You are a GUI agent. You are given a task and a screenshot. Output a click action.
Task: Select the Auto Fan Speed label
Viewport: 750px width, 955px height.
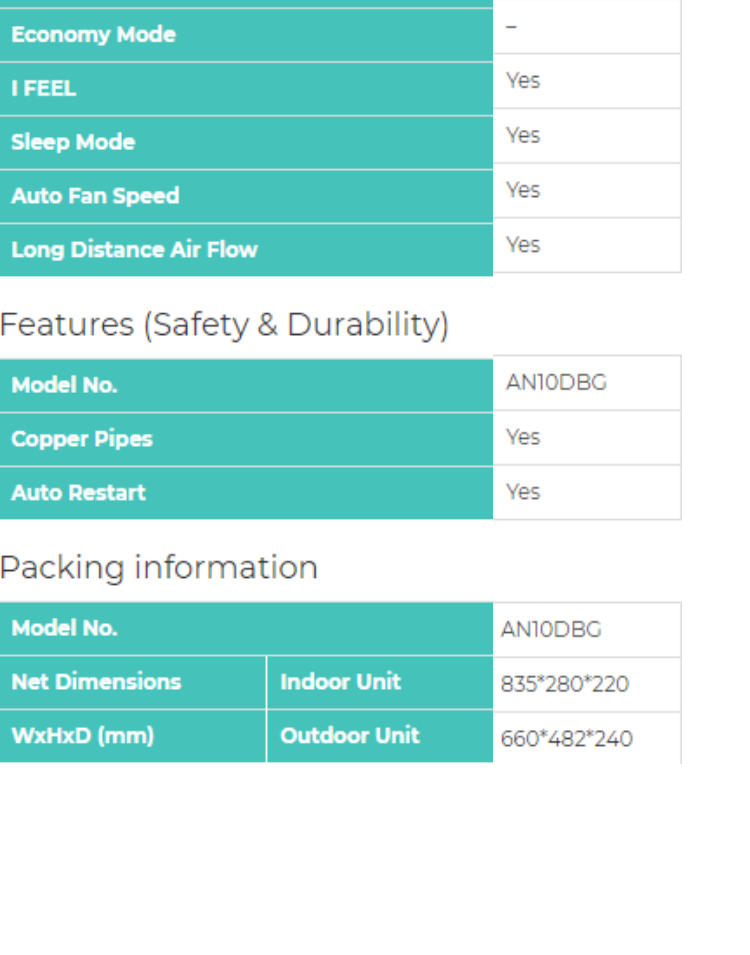click(x=95, y=196)
